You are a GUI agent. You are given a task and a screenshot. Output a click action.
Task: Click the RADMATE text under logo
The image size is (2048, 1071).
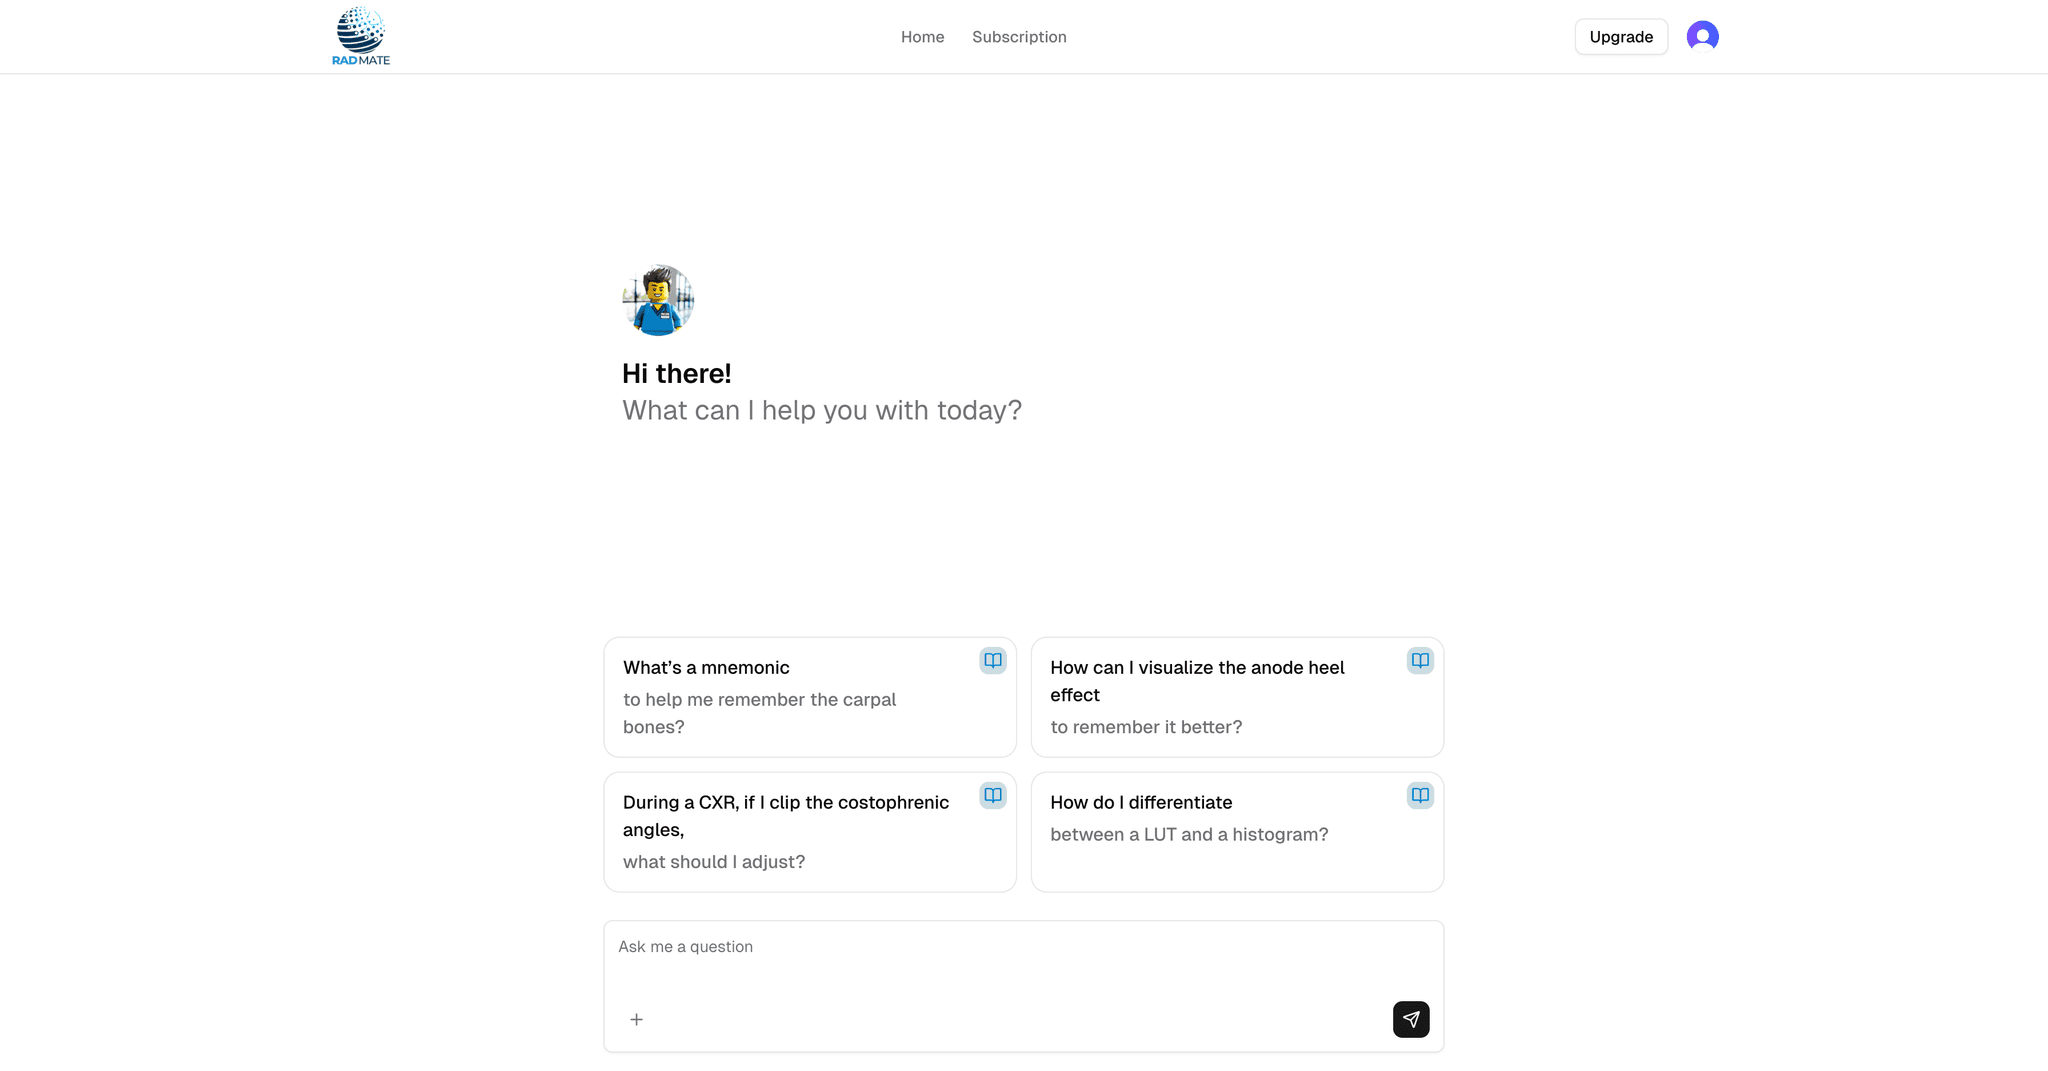coord(361,60)
